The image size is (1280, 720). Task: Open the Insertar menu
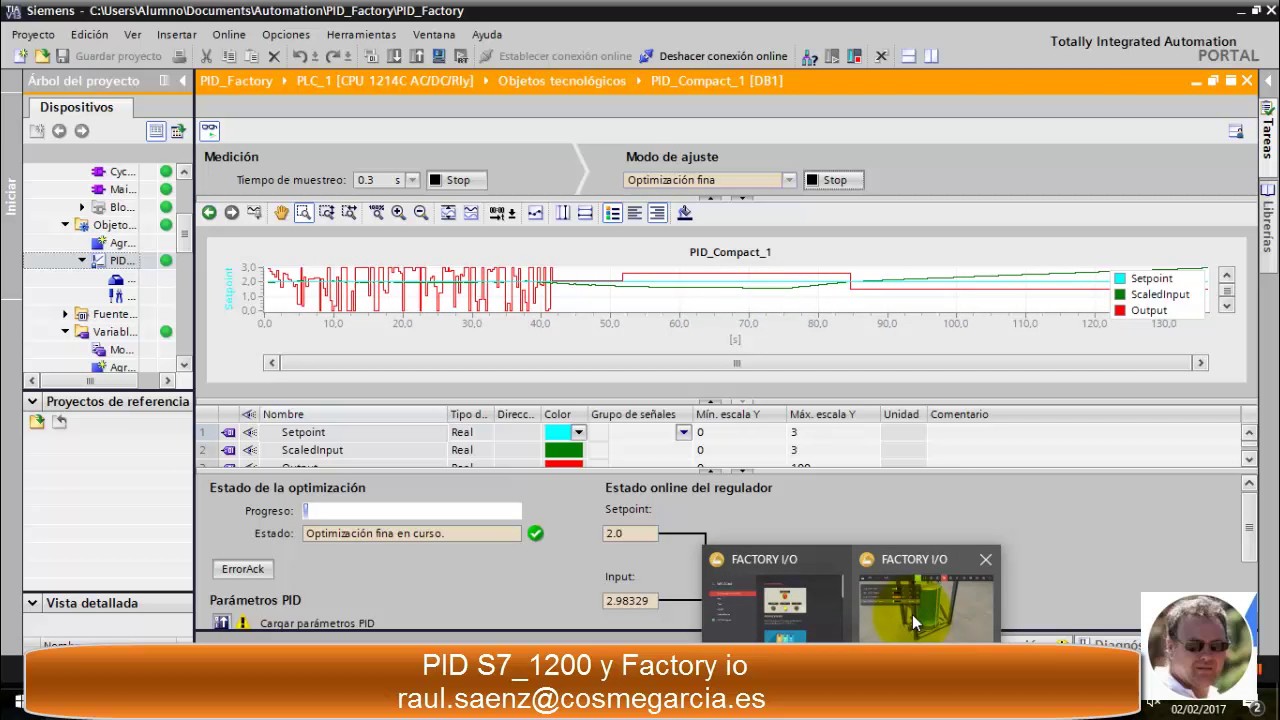tap(176, 34)
